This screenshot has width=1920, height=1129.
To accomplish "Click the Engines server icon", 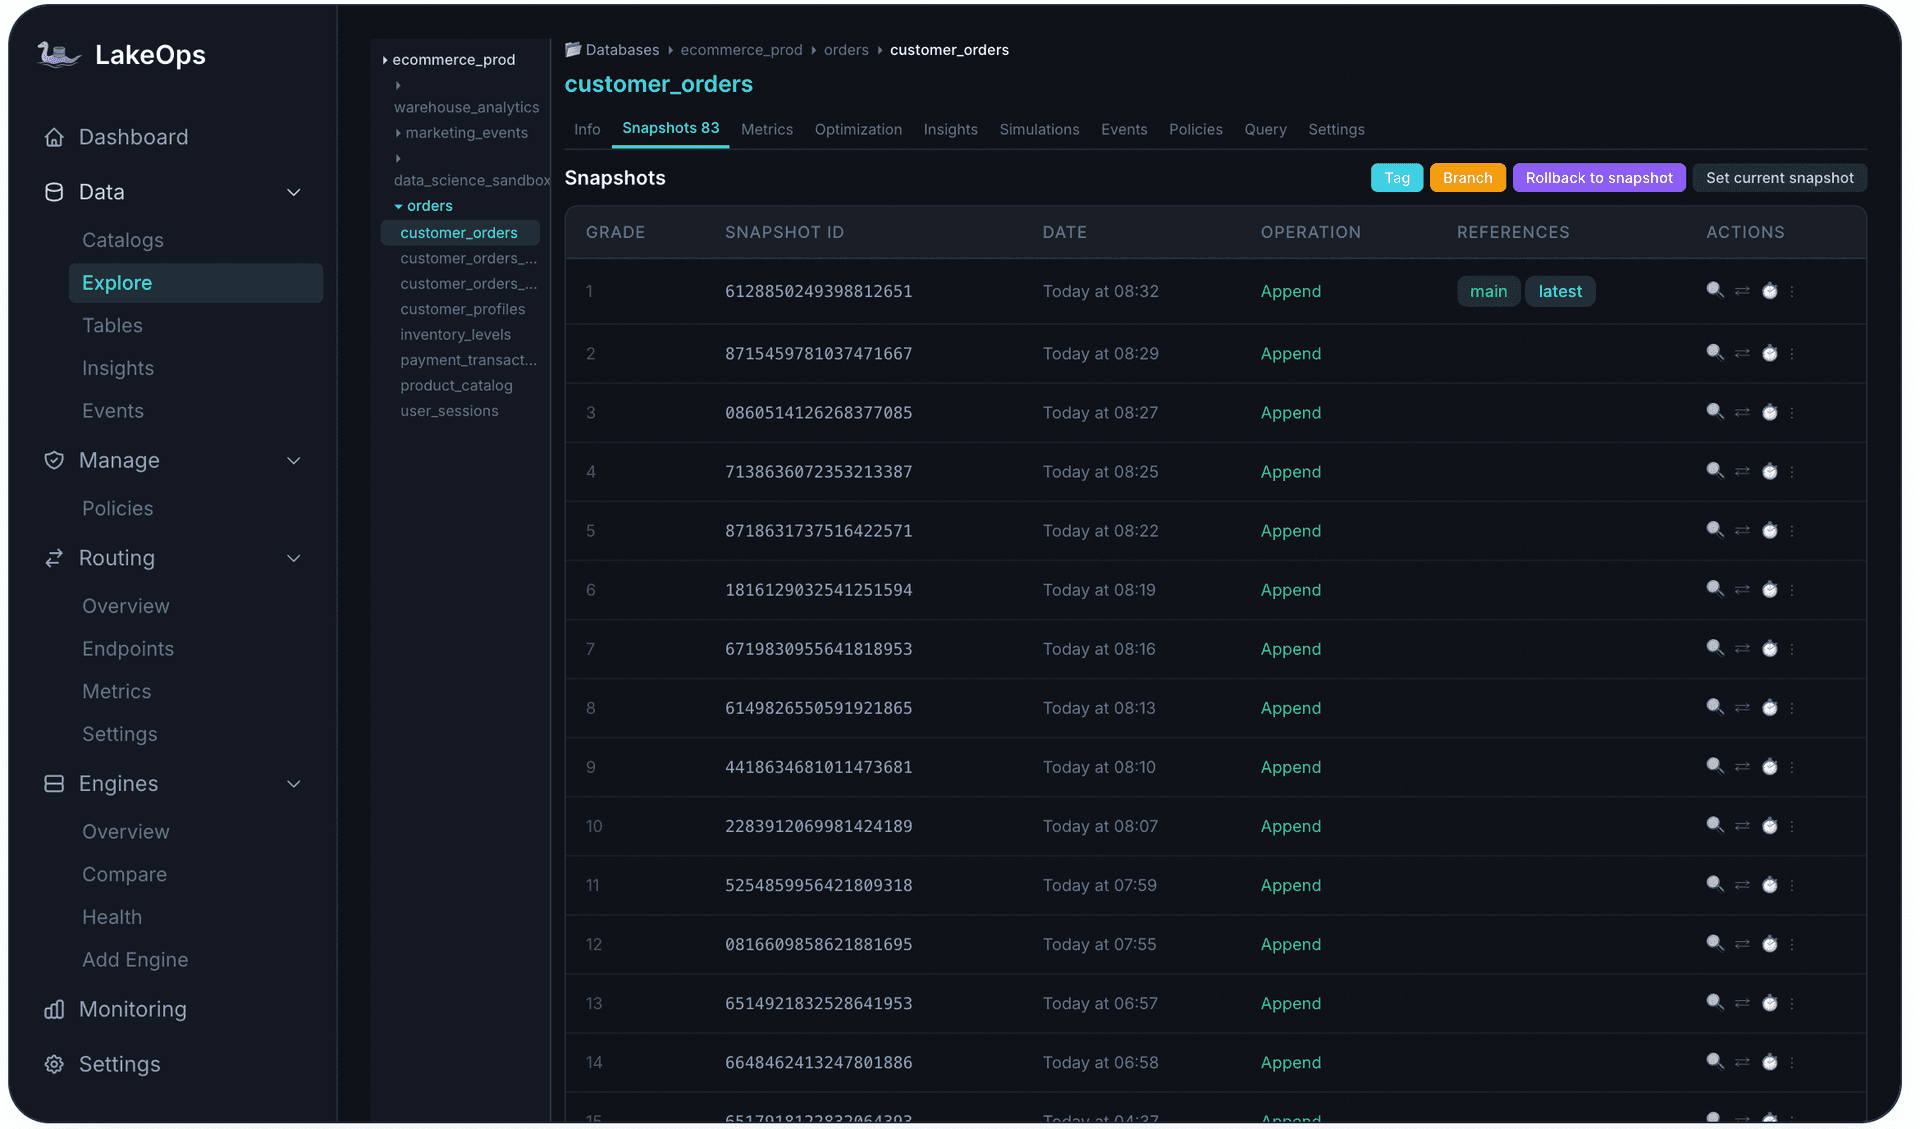I will [x=54, y=784].
